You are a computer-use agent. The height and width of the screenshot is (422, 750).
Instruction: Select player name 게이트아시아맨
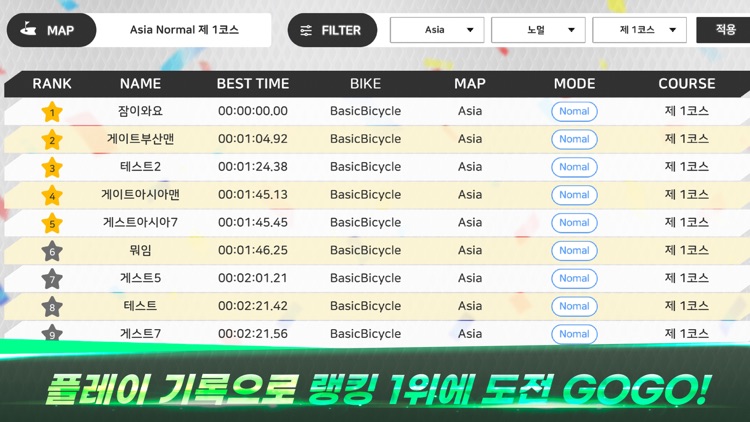(140, 194)
